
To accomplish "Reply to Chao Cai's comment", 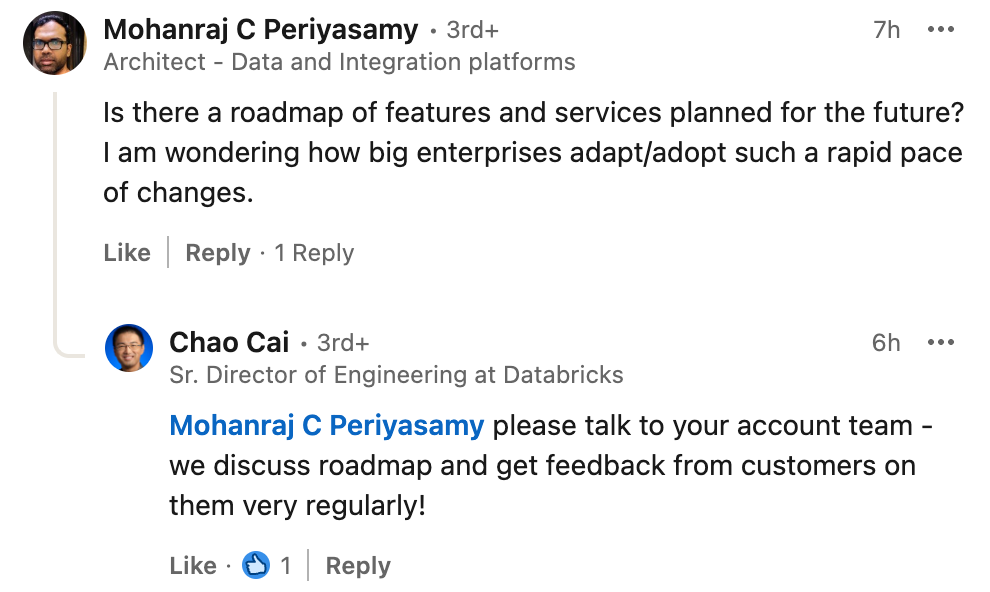I will [x=357, y=564].
